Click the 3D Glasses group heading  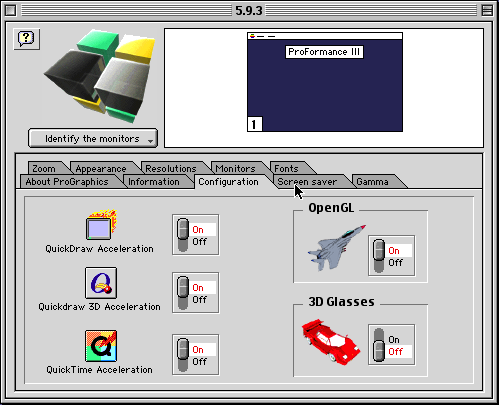(x=341, y=302)
